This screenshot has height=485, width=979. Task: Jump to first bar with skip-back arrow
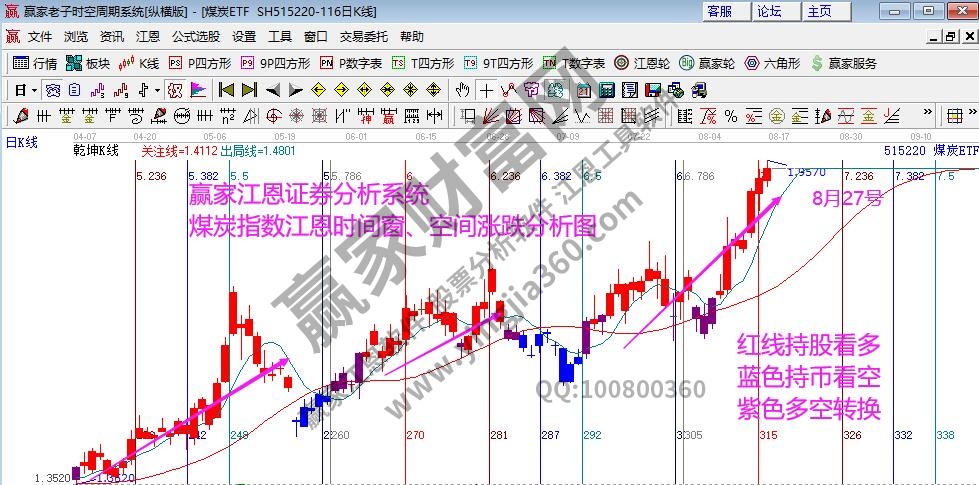(x=226, y=90)
